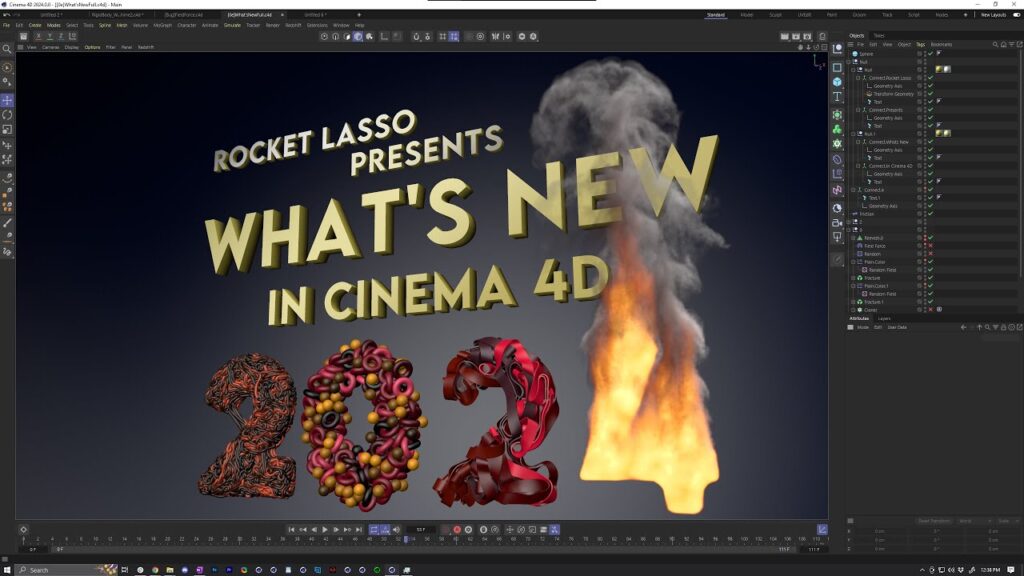
Task: Toggle Y axis lock
Action: tap(50, 37)
